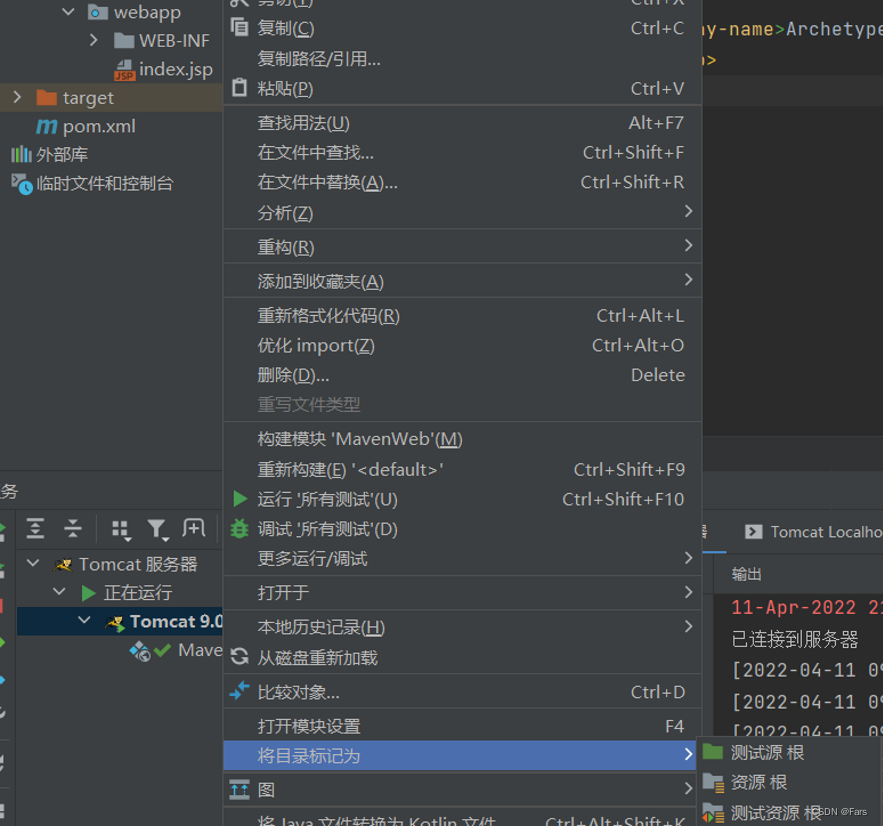This screenshot has height=826, width=883.
Task: Click the Collapse All icon in Services toolbar
Action: click(x=73, y=528)
